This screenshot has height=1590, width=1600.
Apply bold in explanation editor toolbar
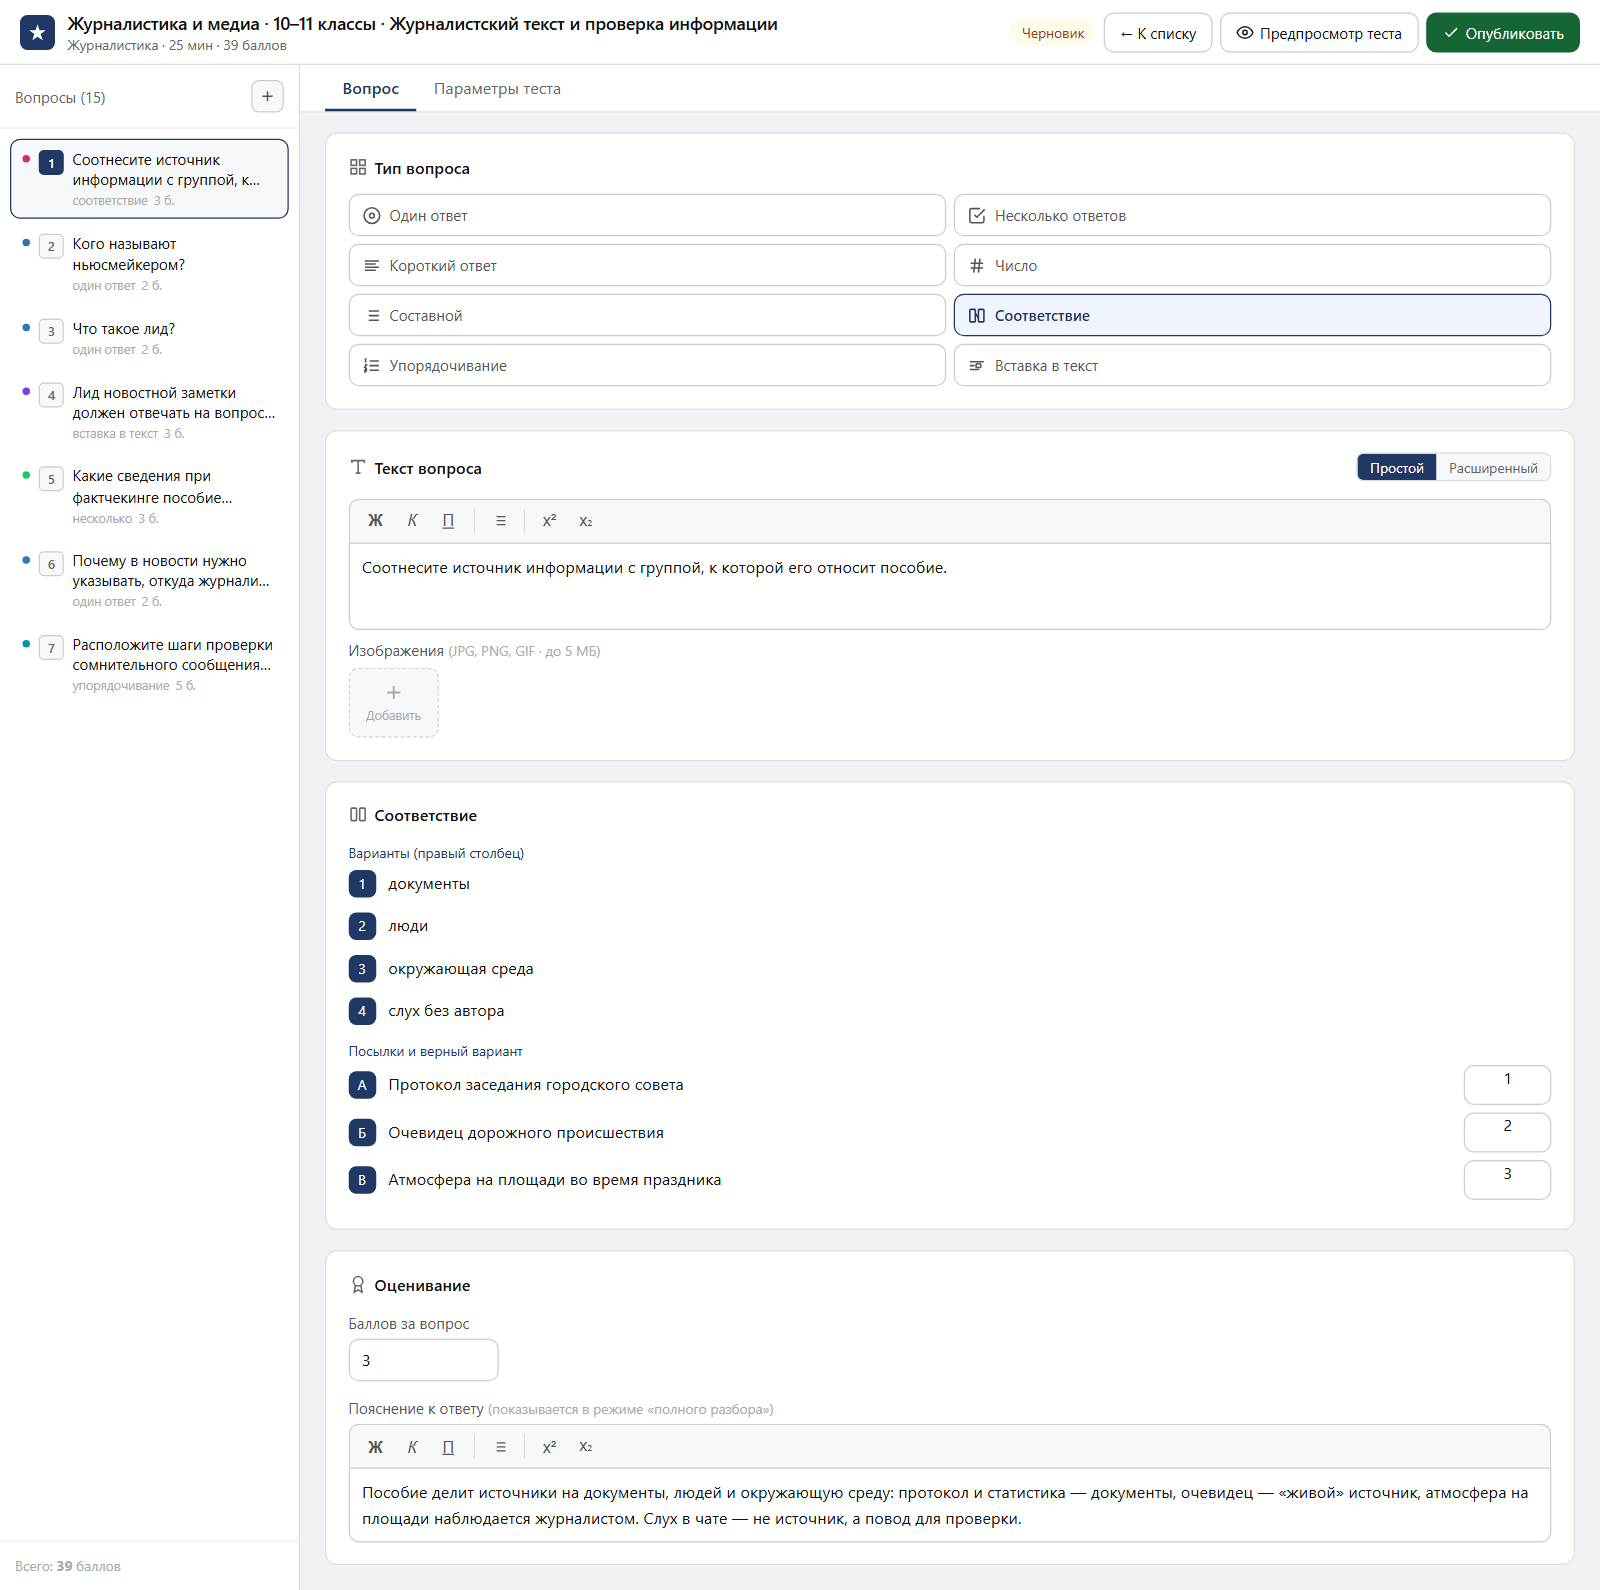pyautogui.click(x=375, y=1447)
